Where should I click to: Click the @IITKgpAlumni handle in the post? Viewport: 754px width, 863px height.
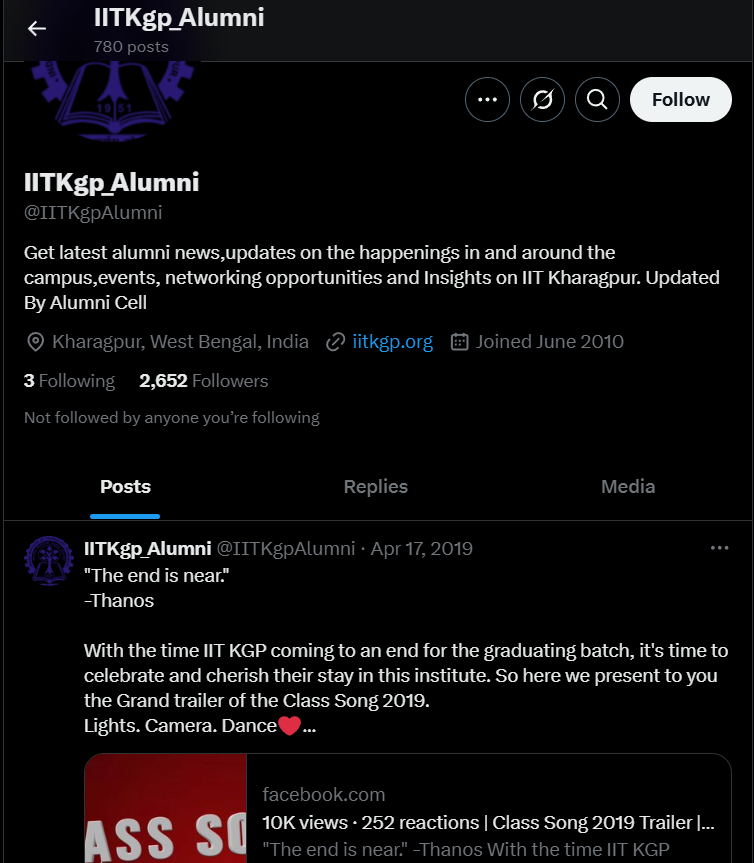coord(286,549)
